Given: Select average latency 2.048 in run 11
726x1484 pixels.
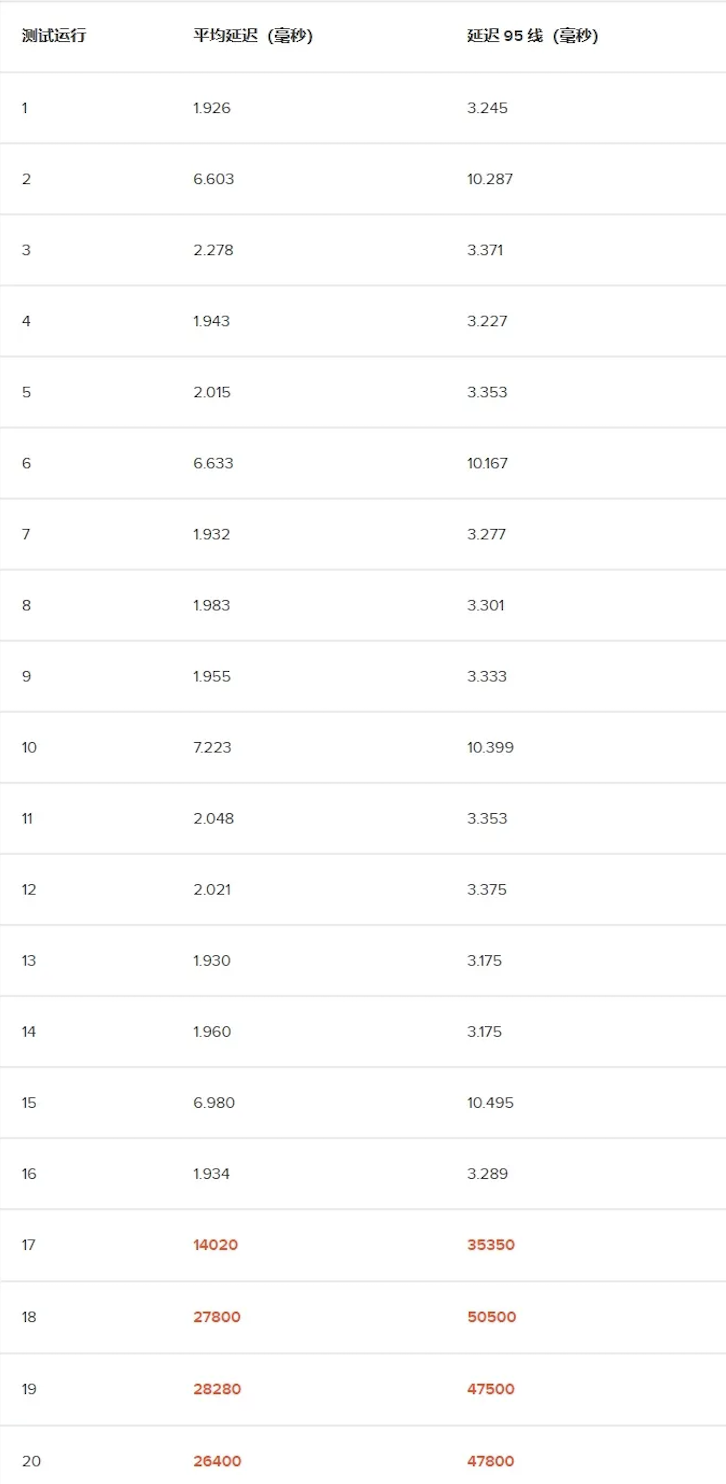Looking at the screenshot, I should point(214,818).
